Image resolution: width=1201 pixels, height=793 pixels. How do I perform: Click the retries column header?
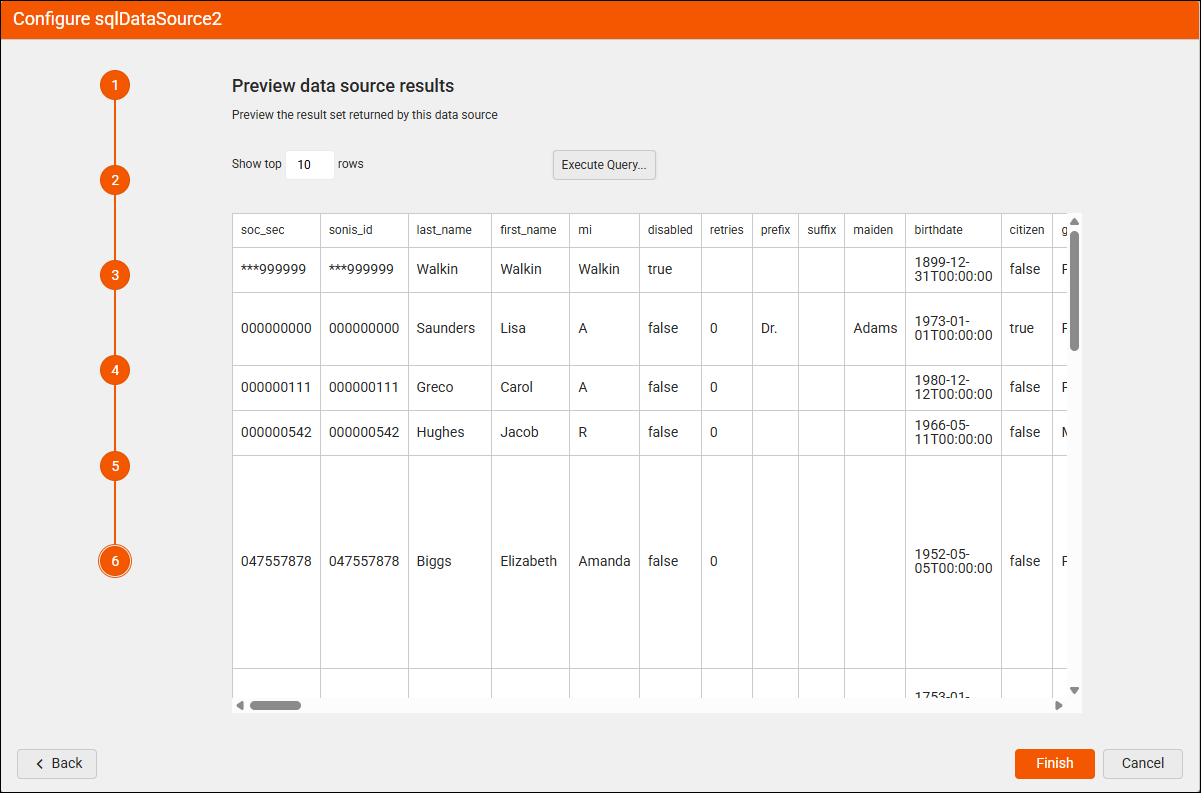(x=727, y=230)
